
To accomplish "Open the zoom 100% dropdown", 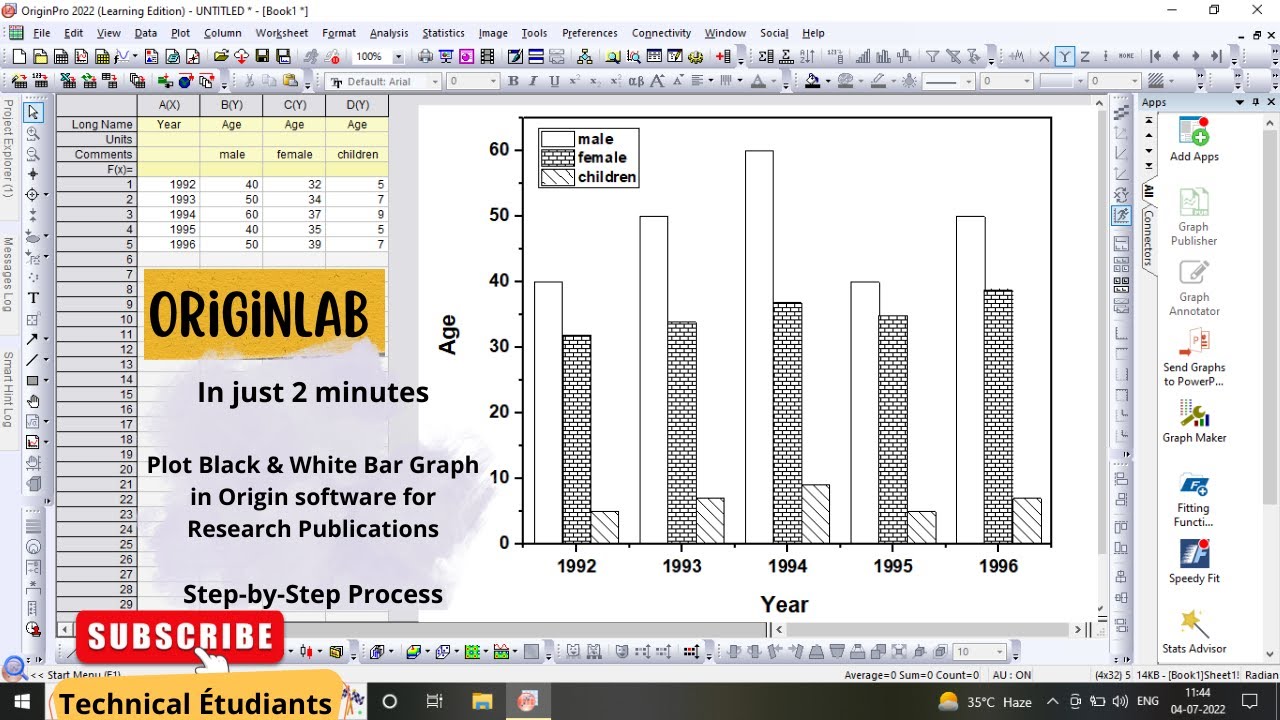I will tap(399, 57).
